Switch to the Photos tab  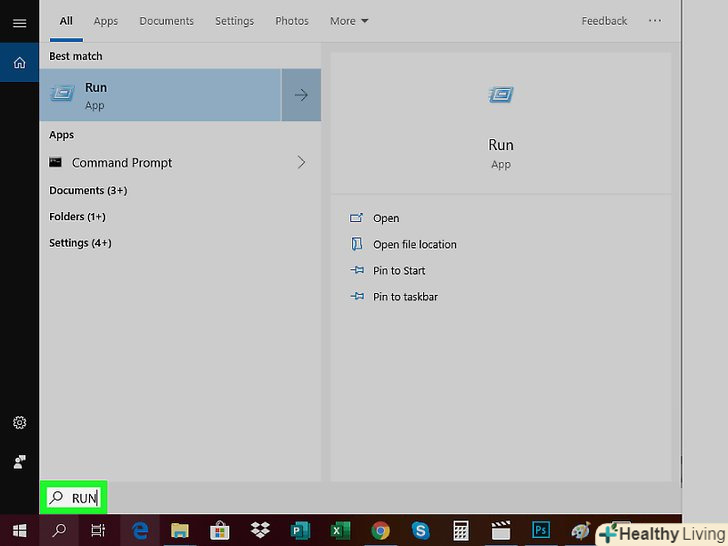click(292, 21)
